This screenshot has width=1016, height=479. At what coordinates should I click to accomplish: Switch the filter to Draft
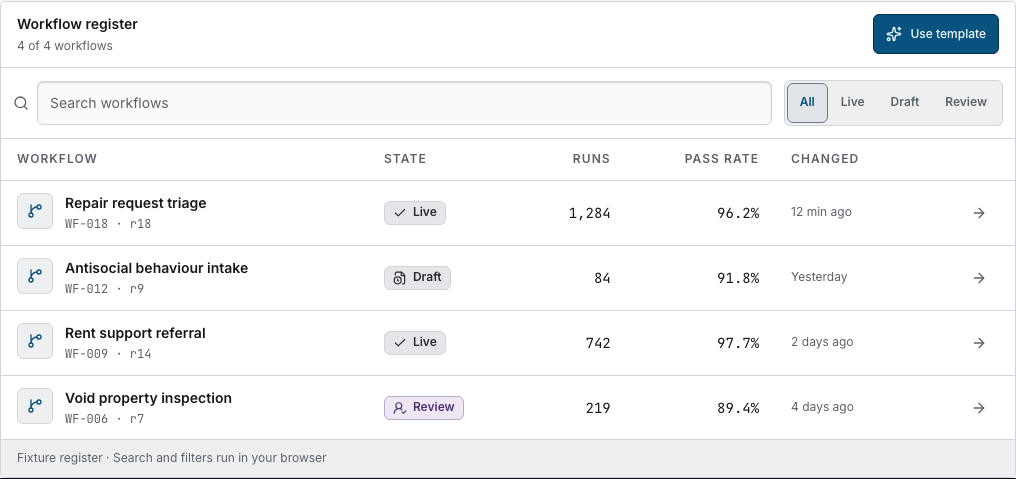905,102
